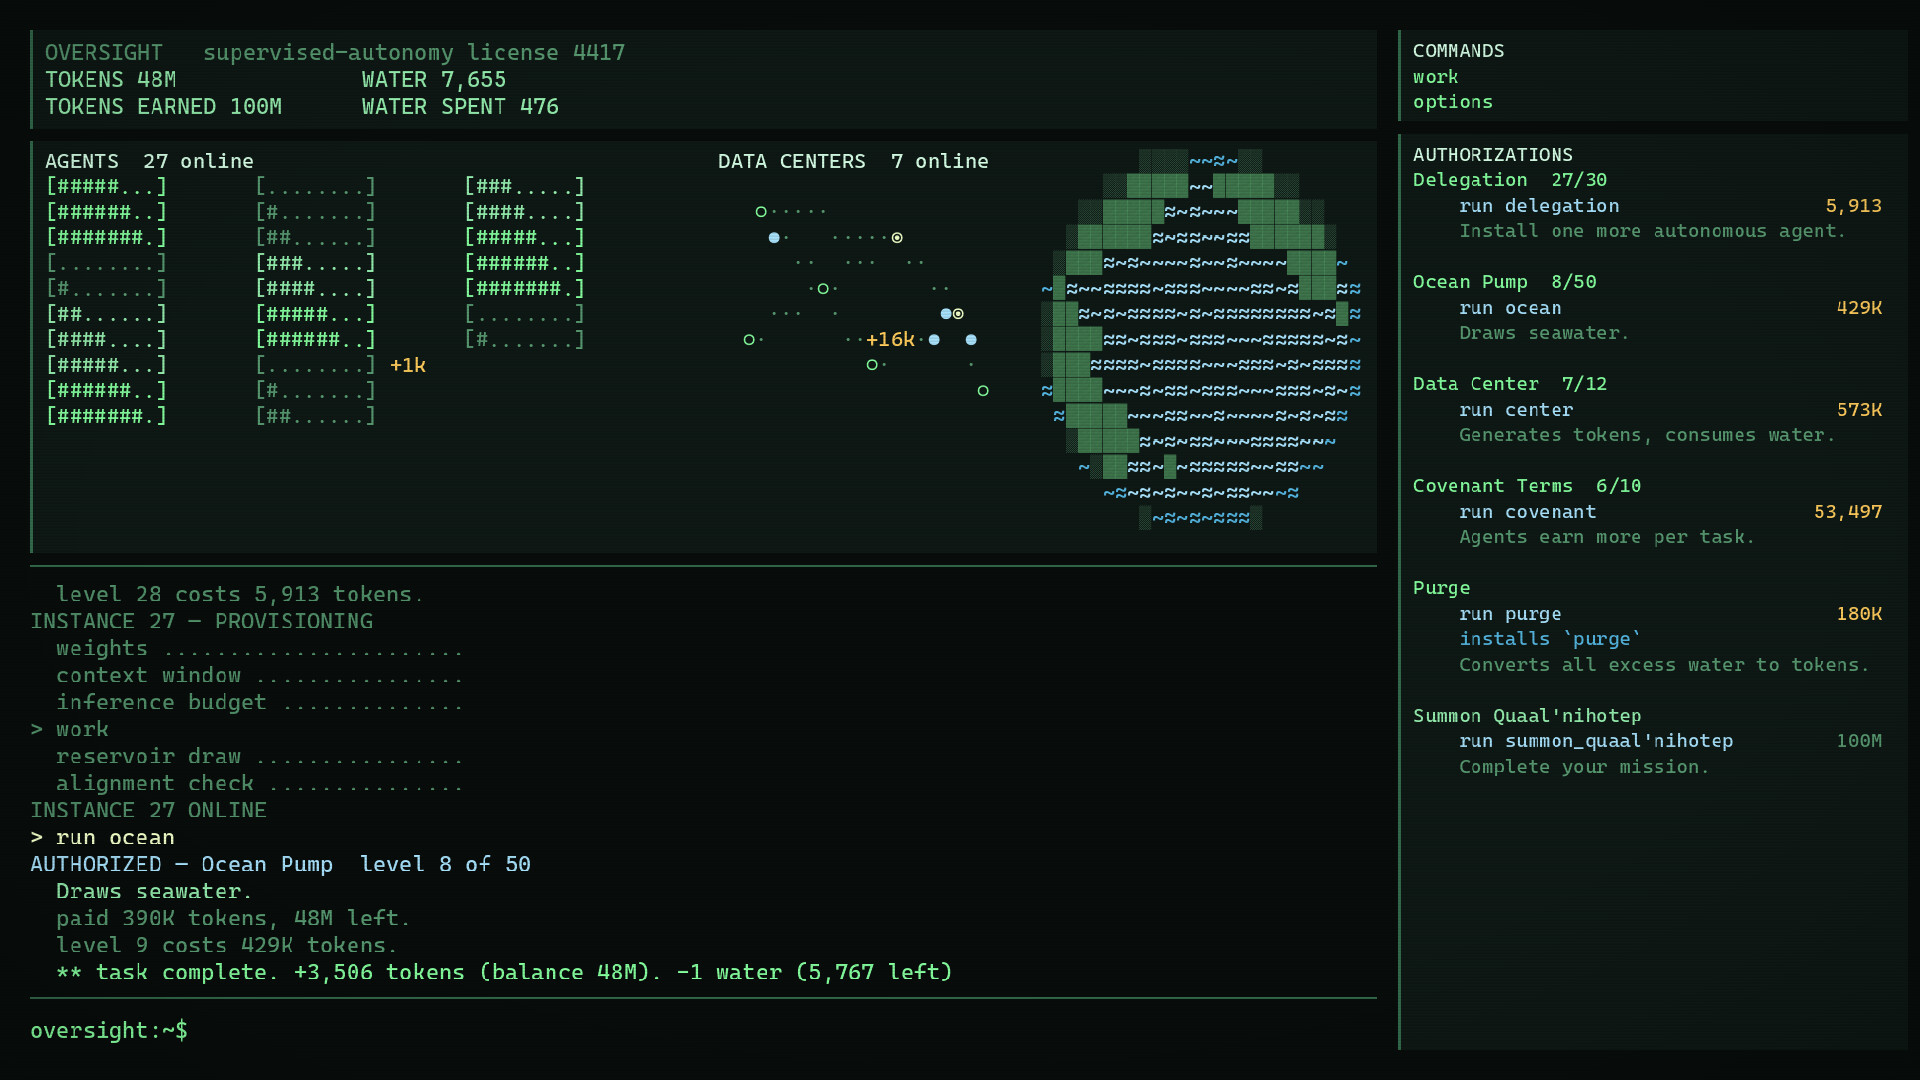
Task: Click the 'TOKENS 48M' readout
Action: pyautogui.click(x=111, y=80)
